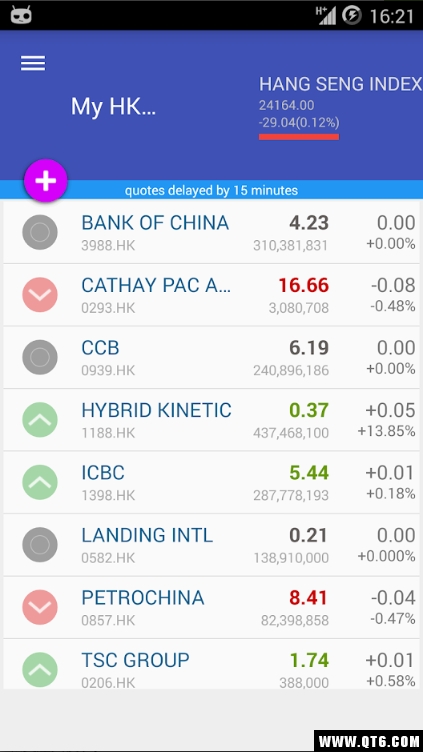Tap the green up-arrow icon for HYBRID KINETIC
Viewport: 423px width, 752px height.
[x=40, y=420]
